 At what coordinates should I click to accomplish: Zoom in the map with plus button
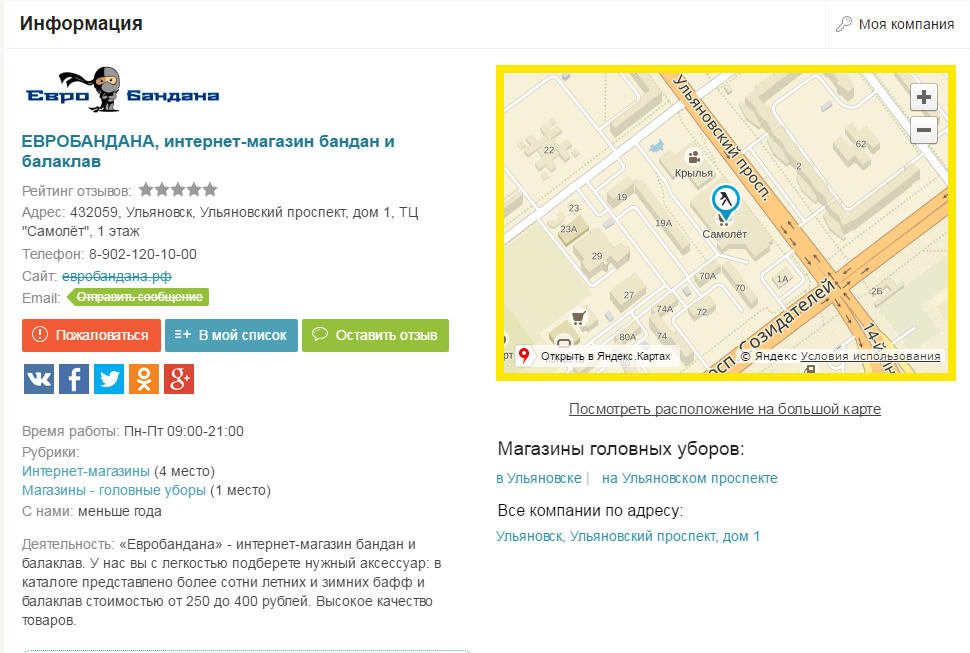pos(924,97)
